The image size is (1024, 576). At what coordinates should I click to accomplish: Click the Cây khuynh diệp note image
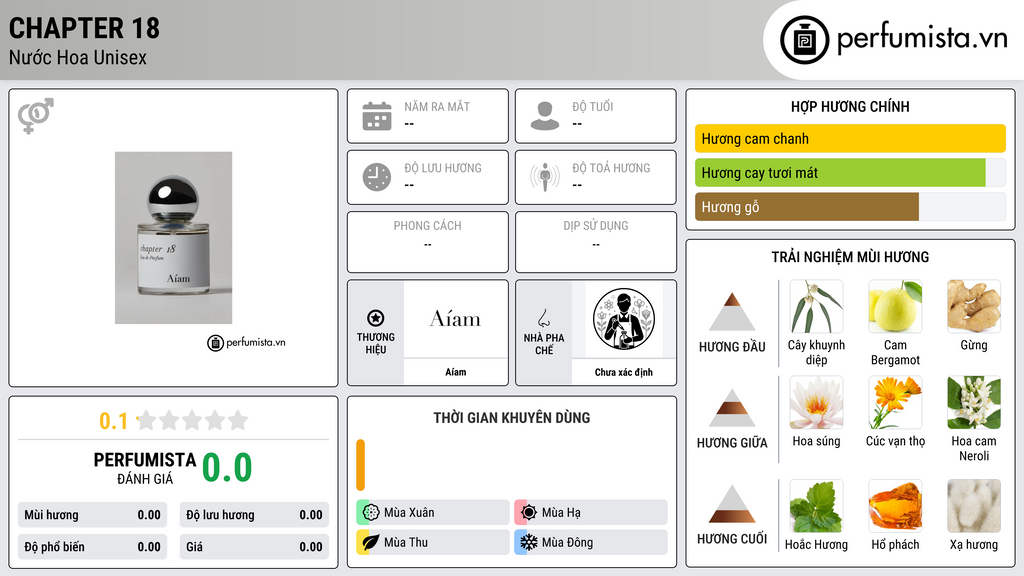pos(816,306)
